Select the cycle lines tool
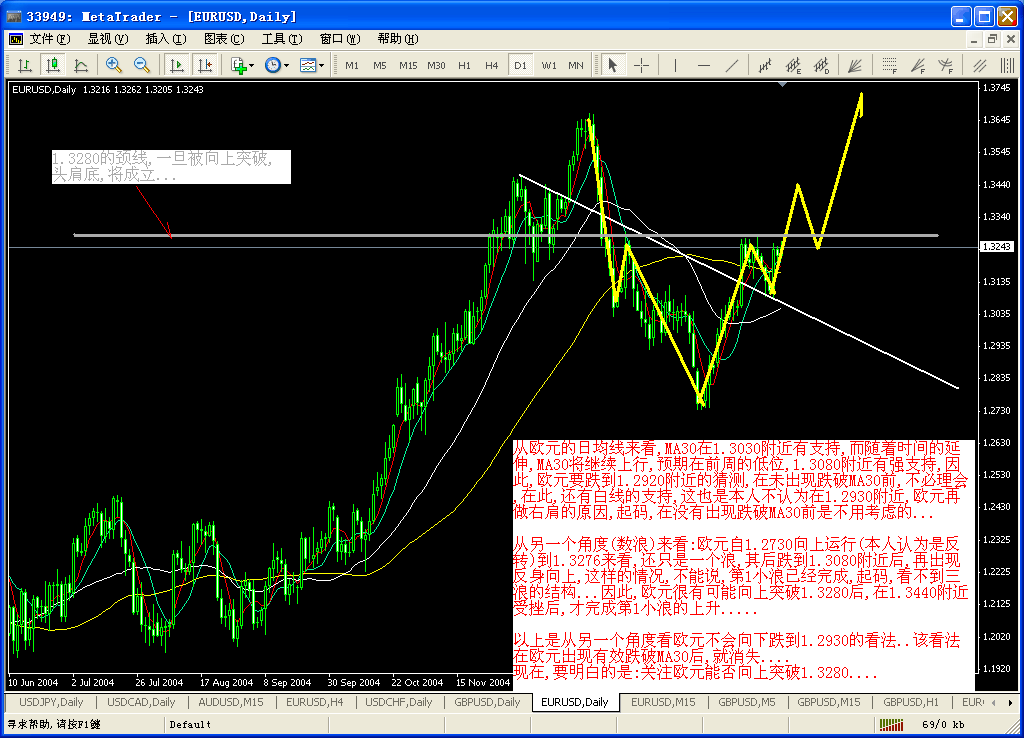 pyautogui.click(x=1007, y=65)
